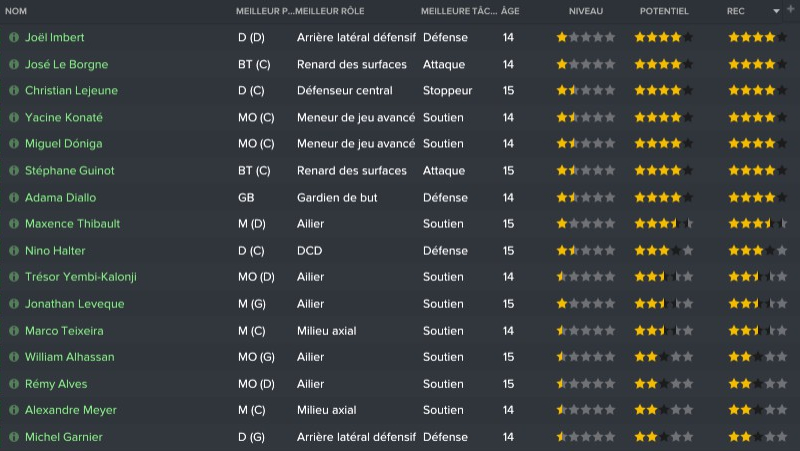Open the info icon for José Le Borgne
This screenshot has height=451, width=800.
(13, 64)
